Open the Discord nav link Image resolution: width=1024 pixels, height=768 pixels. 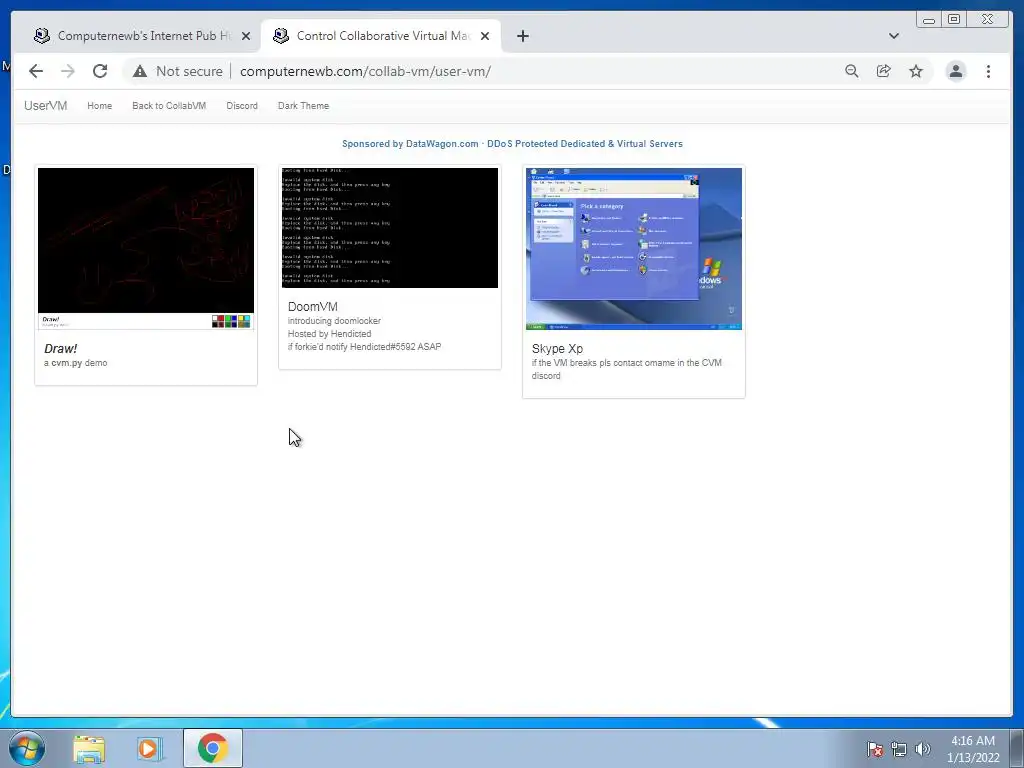[242, 106]
